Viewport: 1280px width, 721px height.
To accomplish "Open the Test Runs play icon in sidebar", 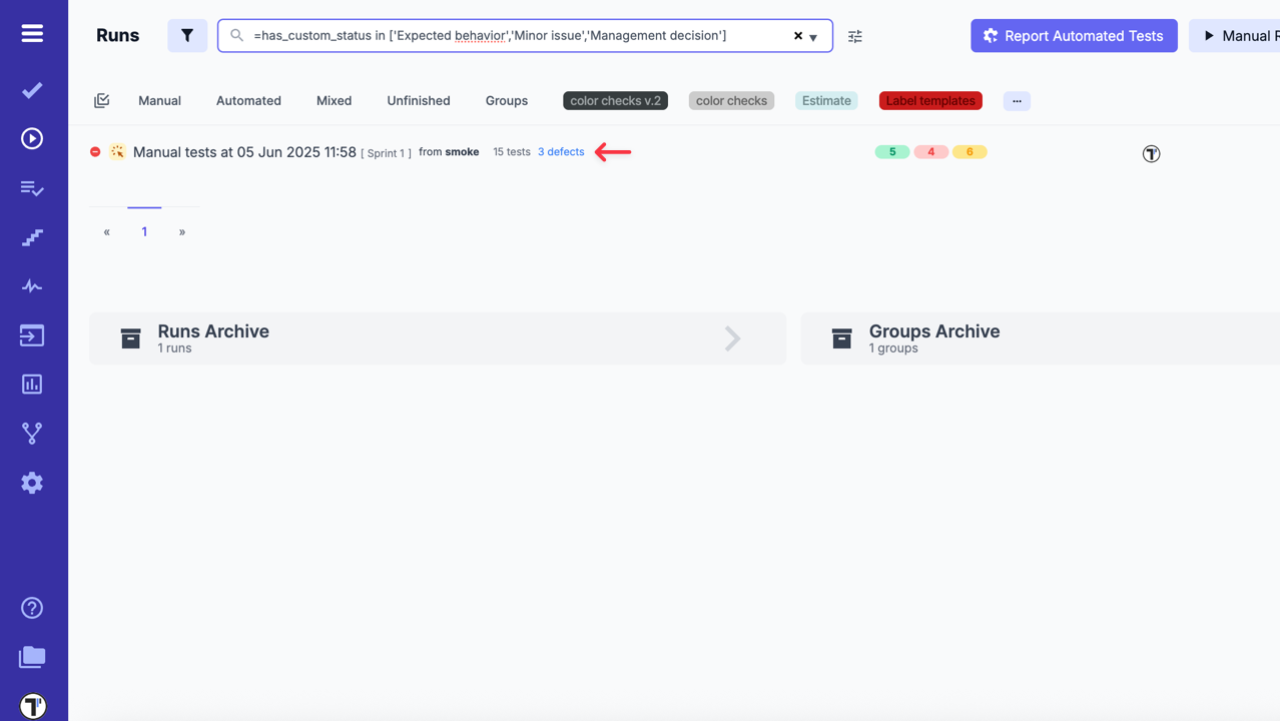I will pos(32,138).
